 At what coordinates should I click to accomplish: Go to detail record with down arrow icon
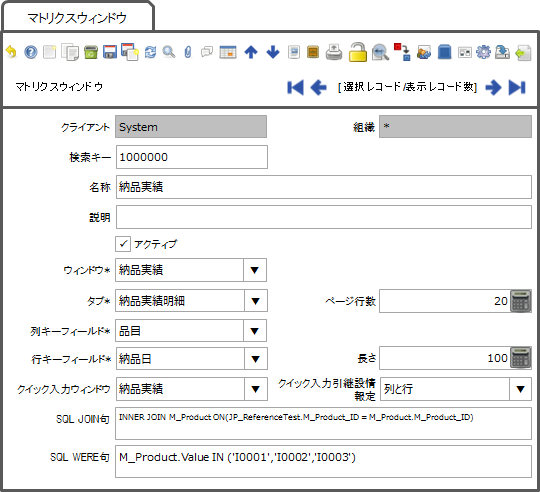point(273,52)
